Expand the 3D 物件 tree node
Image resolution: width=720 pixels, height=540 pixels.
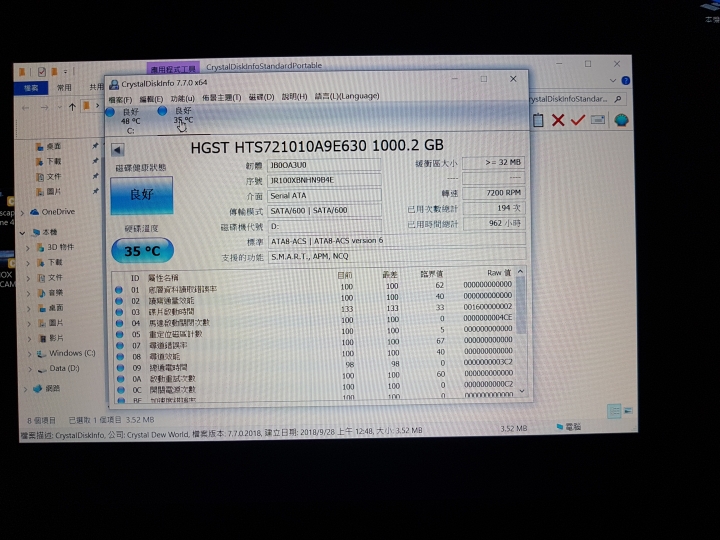coord(28,248)
